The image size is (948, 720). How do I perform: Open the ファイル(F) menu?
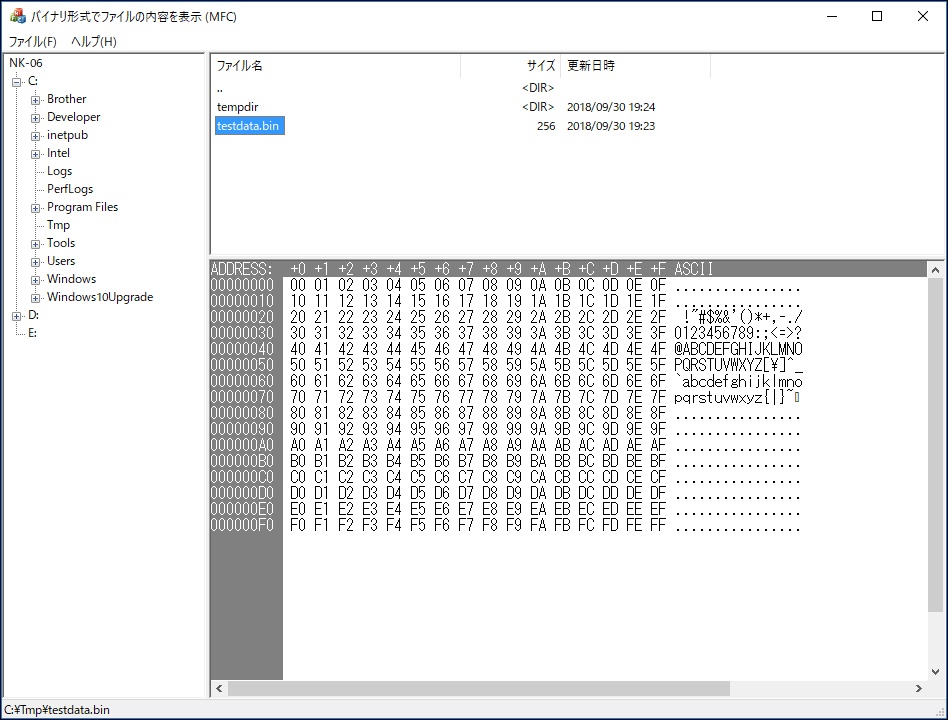(33, 41)
